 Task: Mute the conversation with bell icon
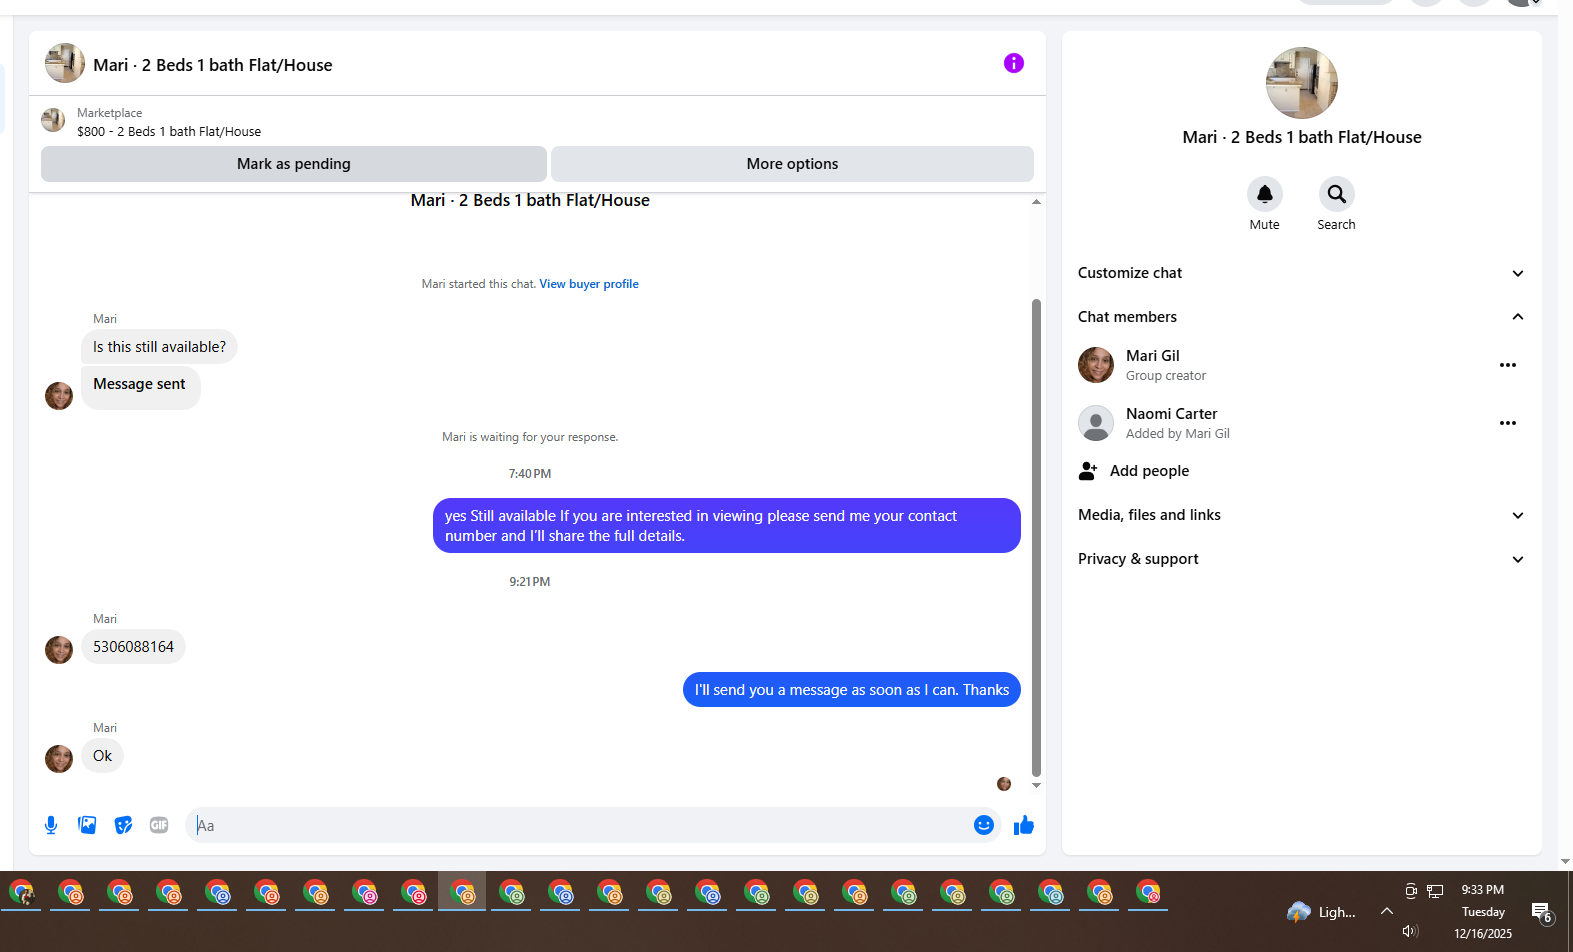coord(1264,194)
